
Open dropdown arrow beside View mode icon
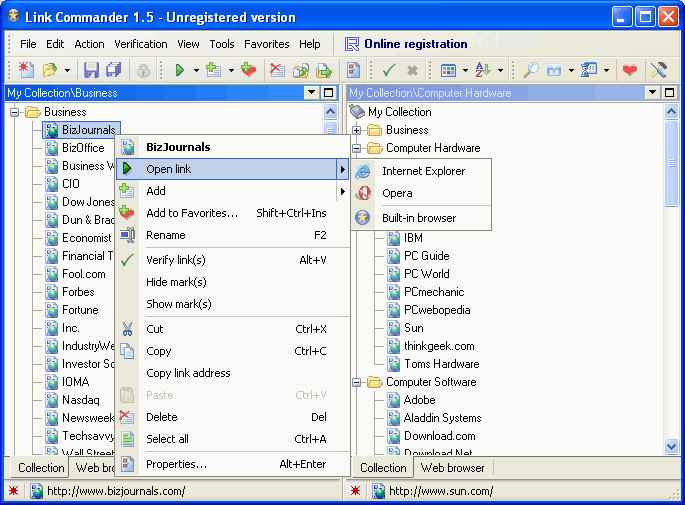465,70
